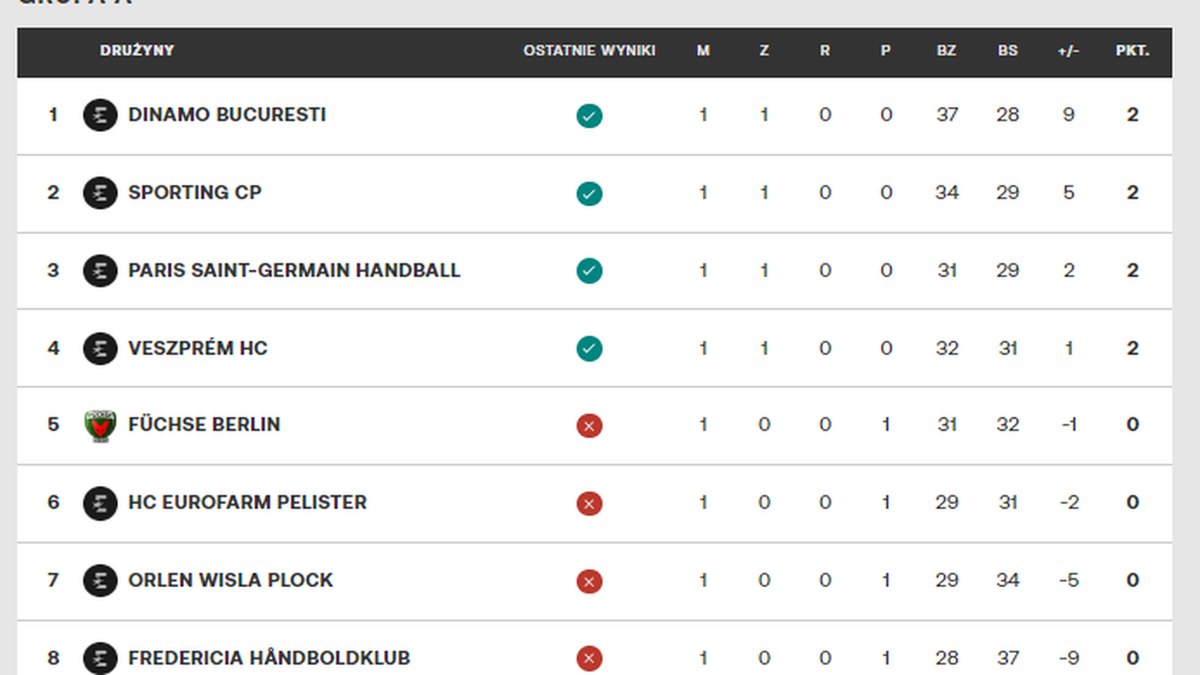Image resolution: width=1200 pixels, height=675 pixels.
Task: Click Orlen Wisla Plock loss icon
Action: 589,581
